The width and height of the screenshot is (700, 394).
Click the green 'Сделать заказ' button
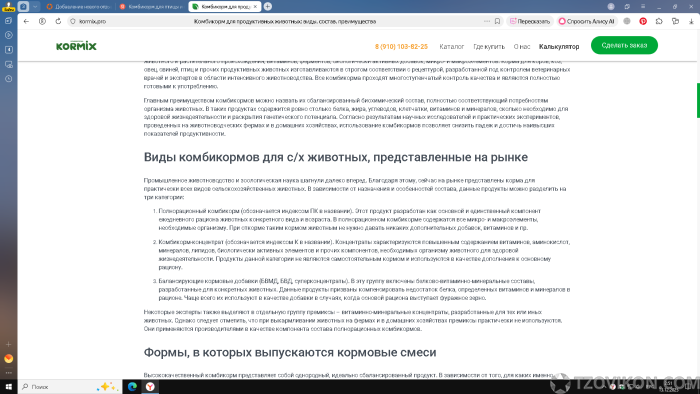point(624,45)
